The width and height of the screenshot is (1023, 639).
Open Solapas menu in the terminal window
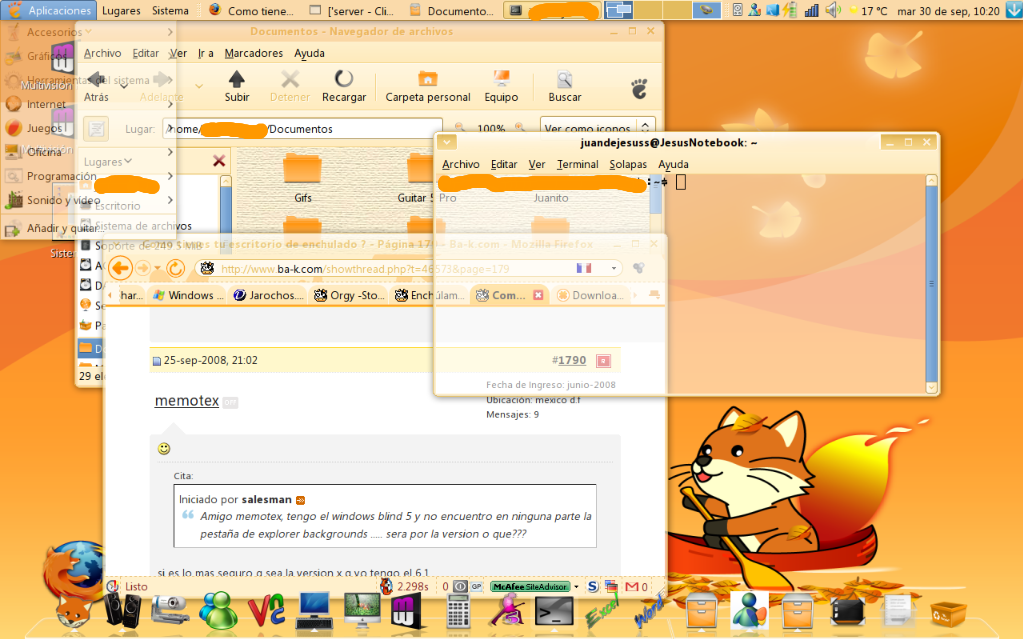(x=628, y=164)
